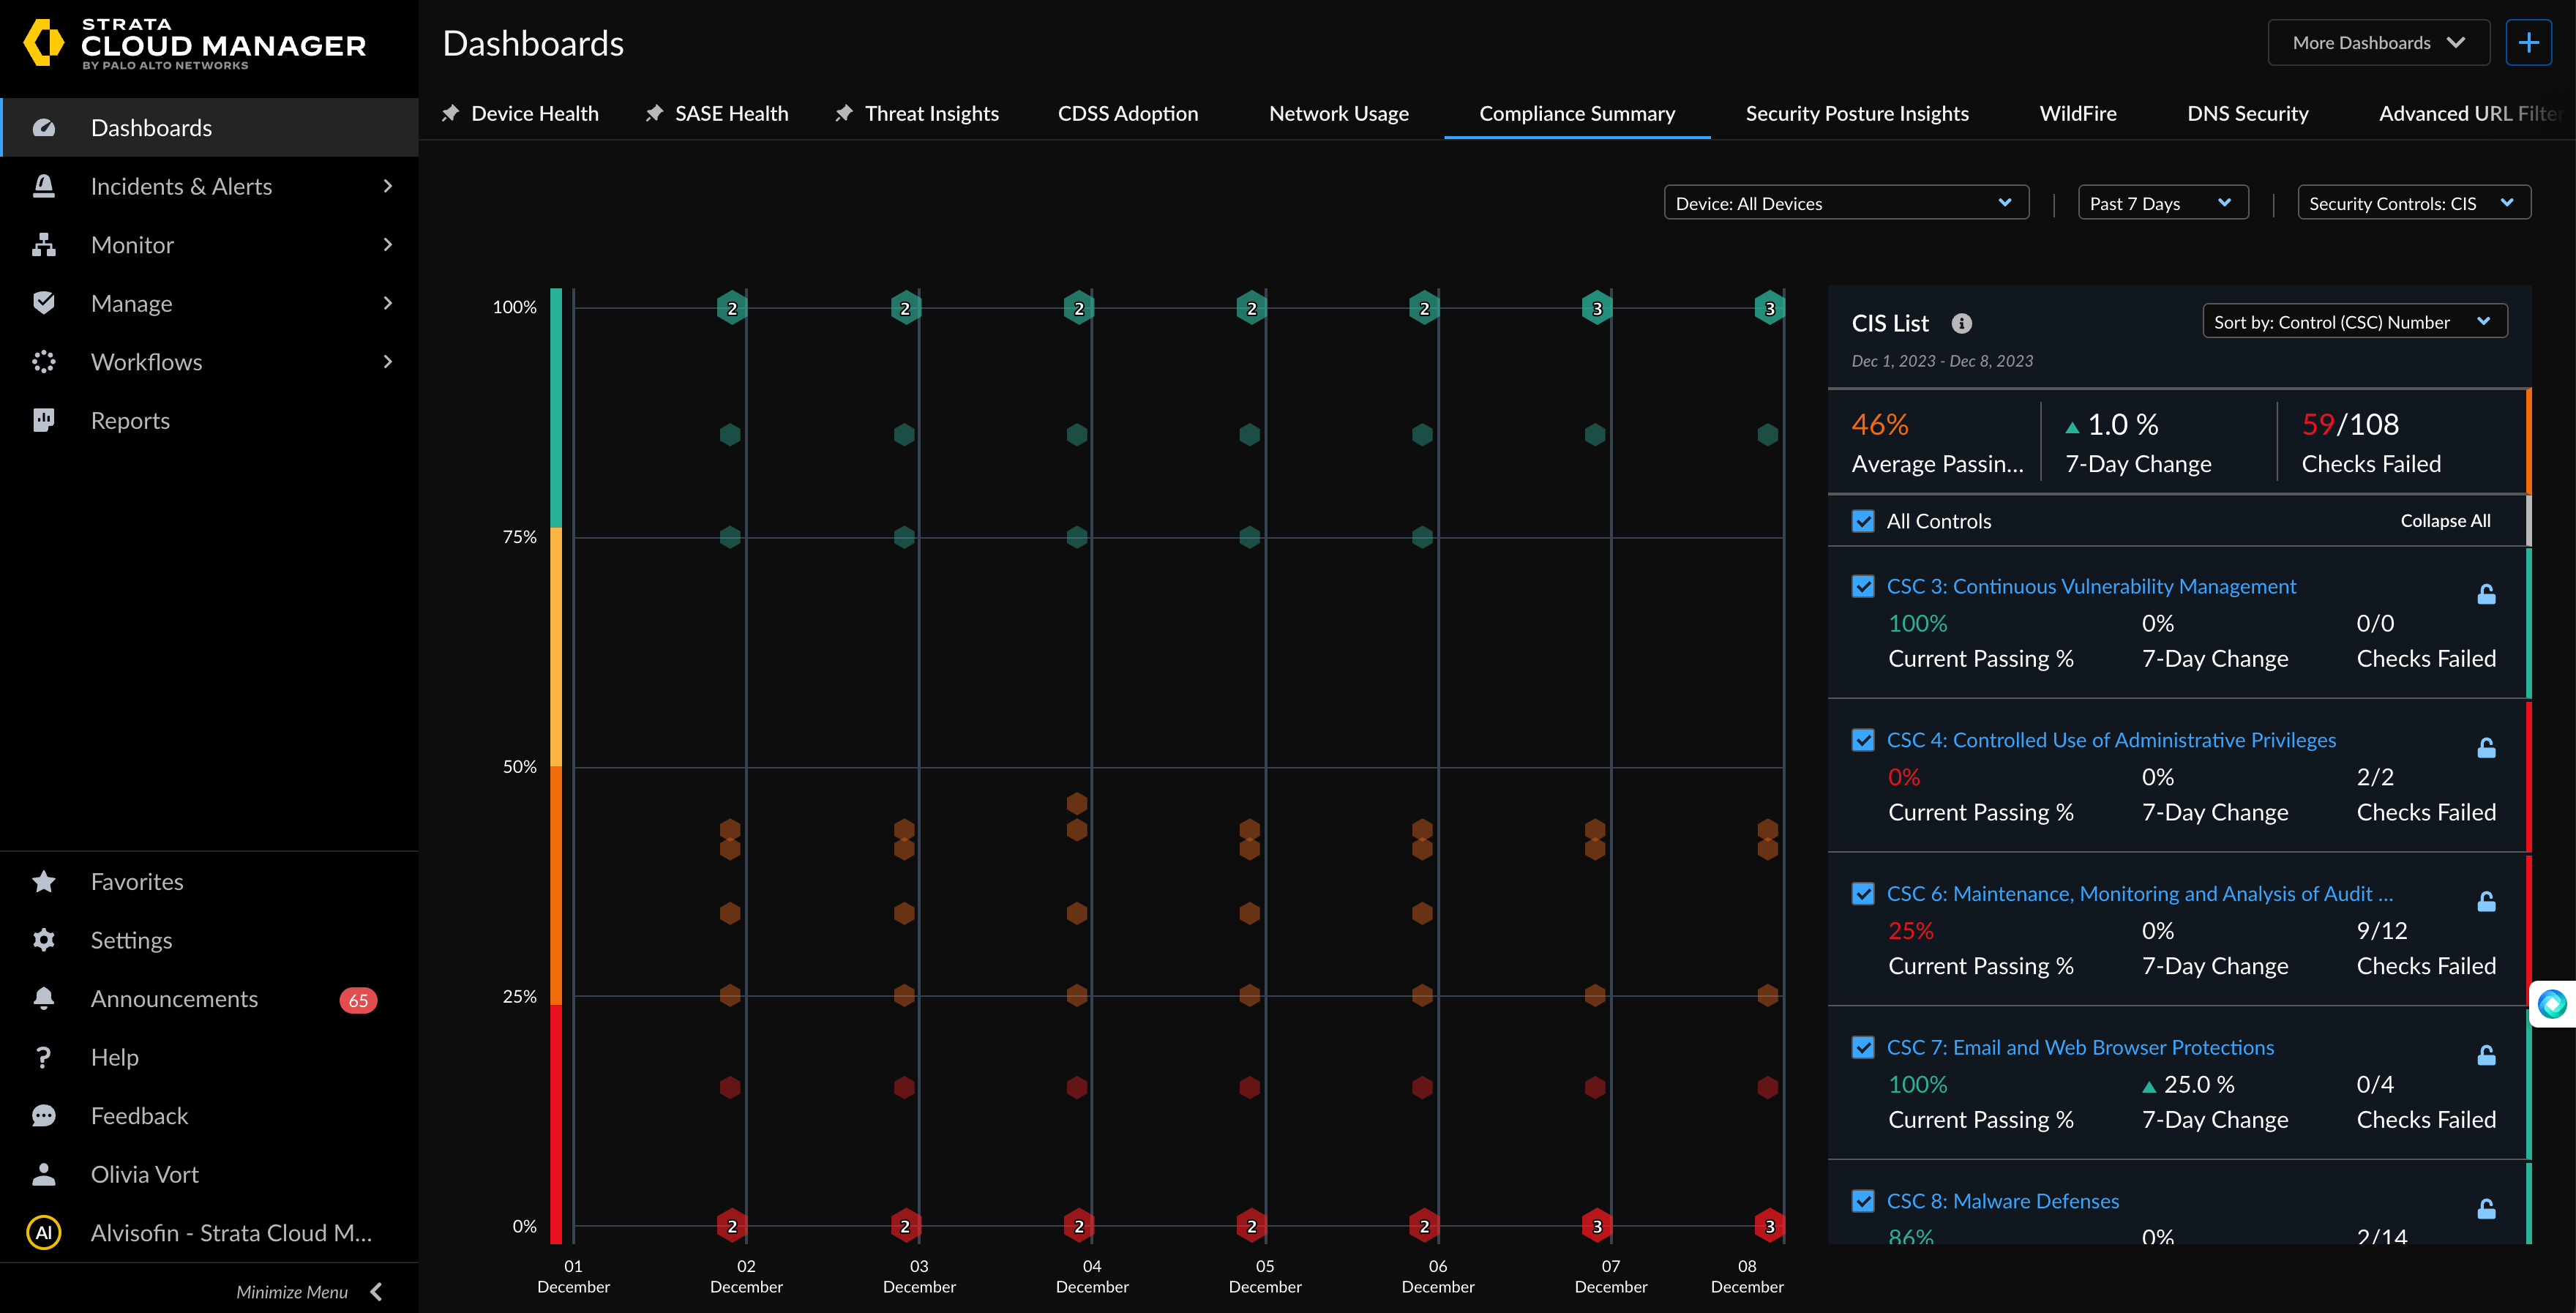Screen dimensions: 2576x1313
Task: Open the Dashboards icon in the sidebar
Action: (44, 127)
